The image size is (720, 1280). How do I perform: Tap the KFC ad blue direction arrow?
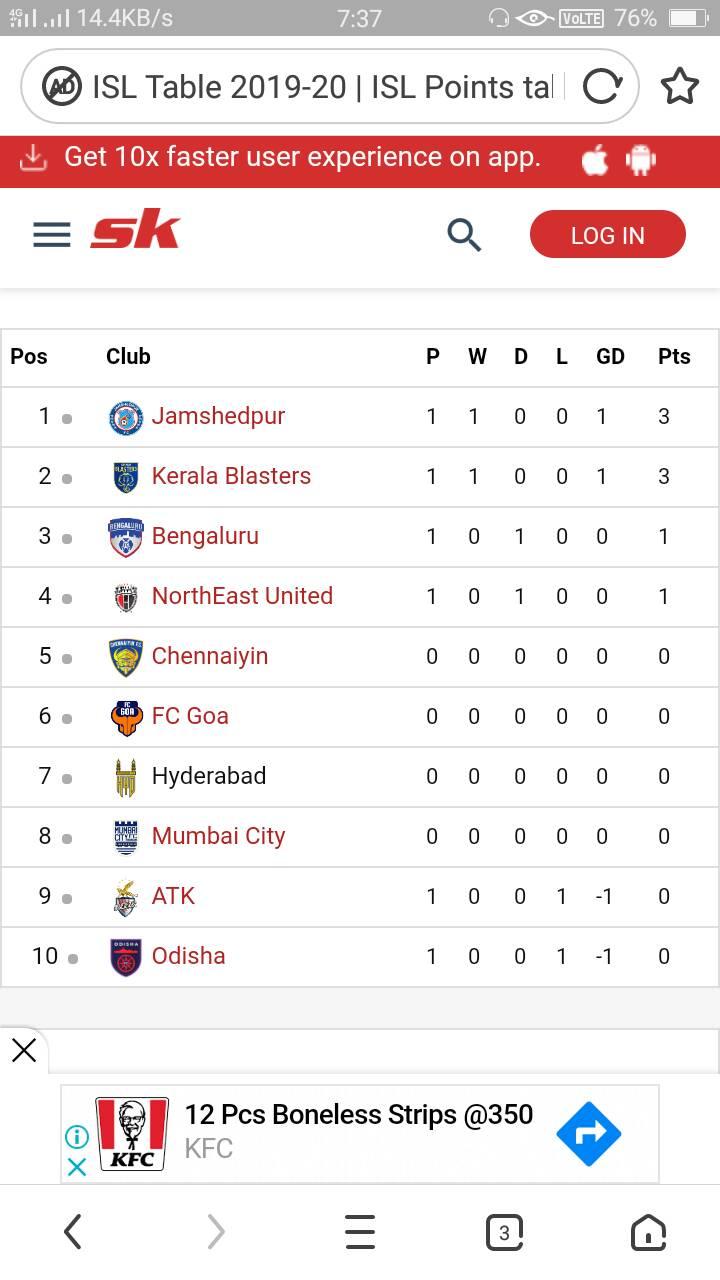click(x=588, y=1133)
